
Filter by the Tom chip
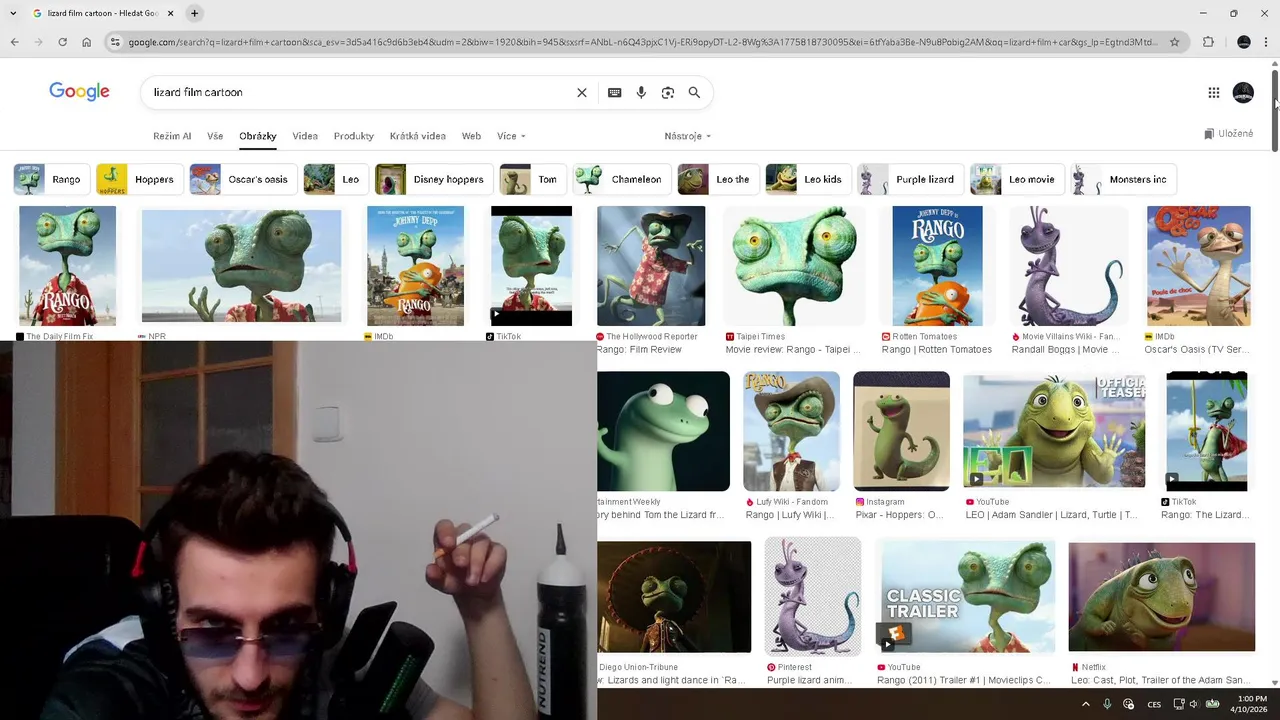click(x=533, y=179)
